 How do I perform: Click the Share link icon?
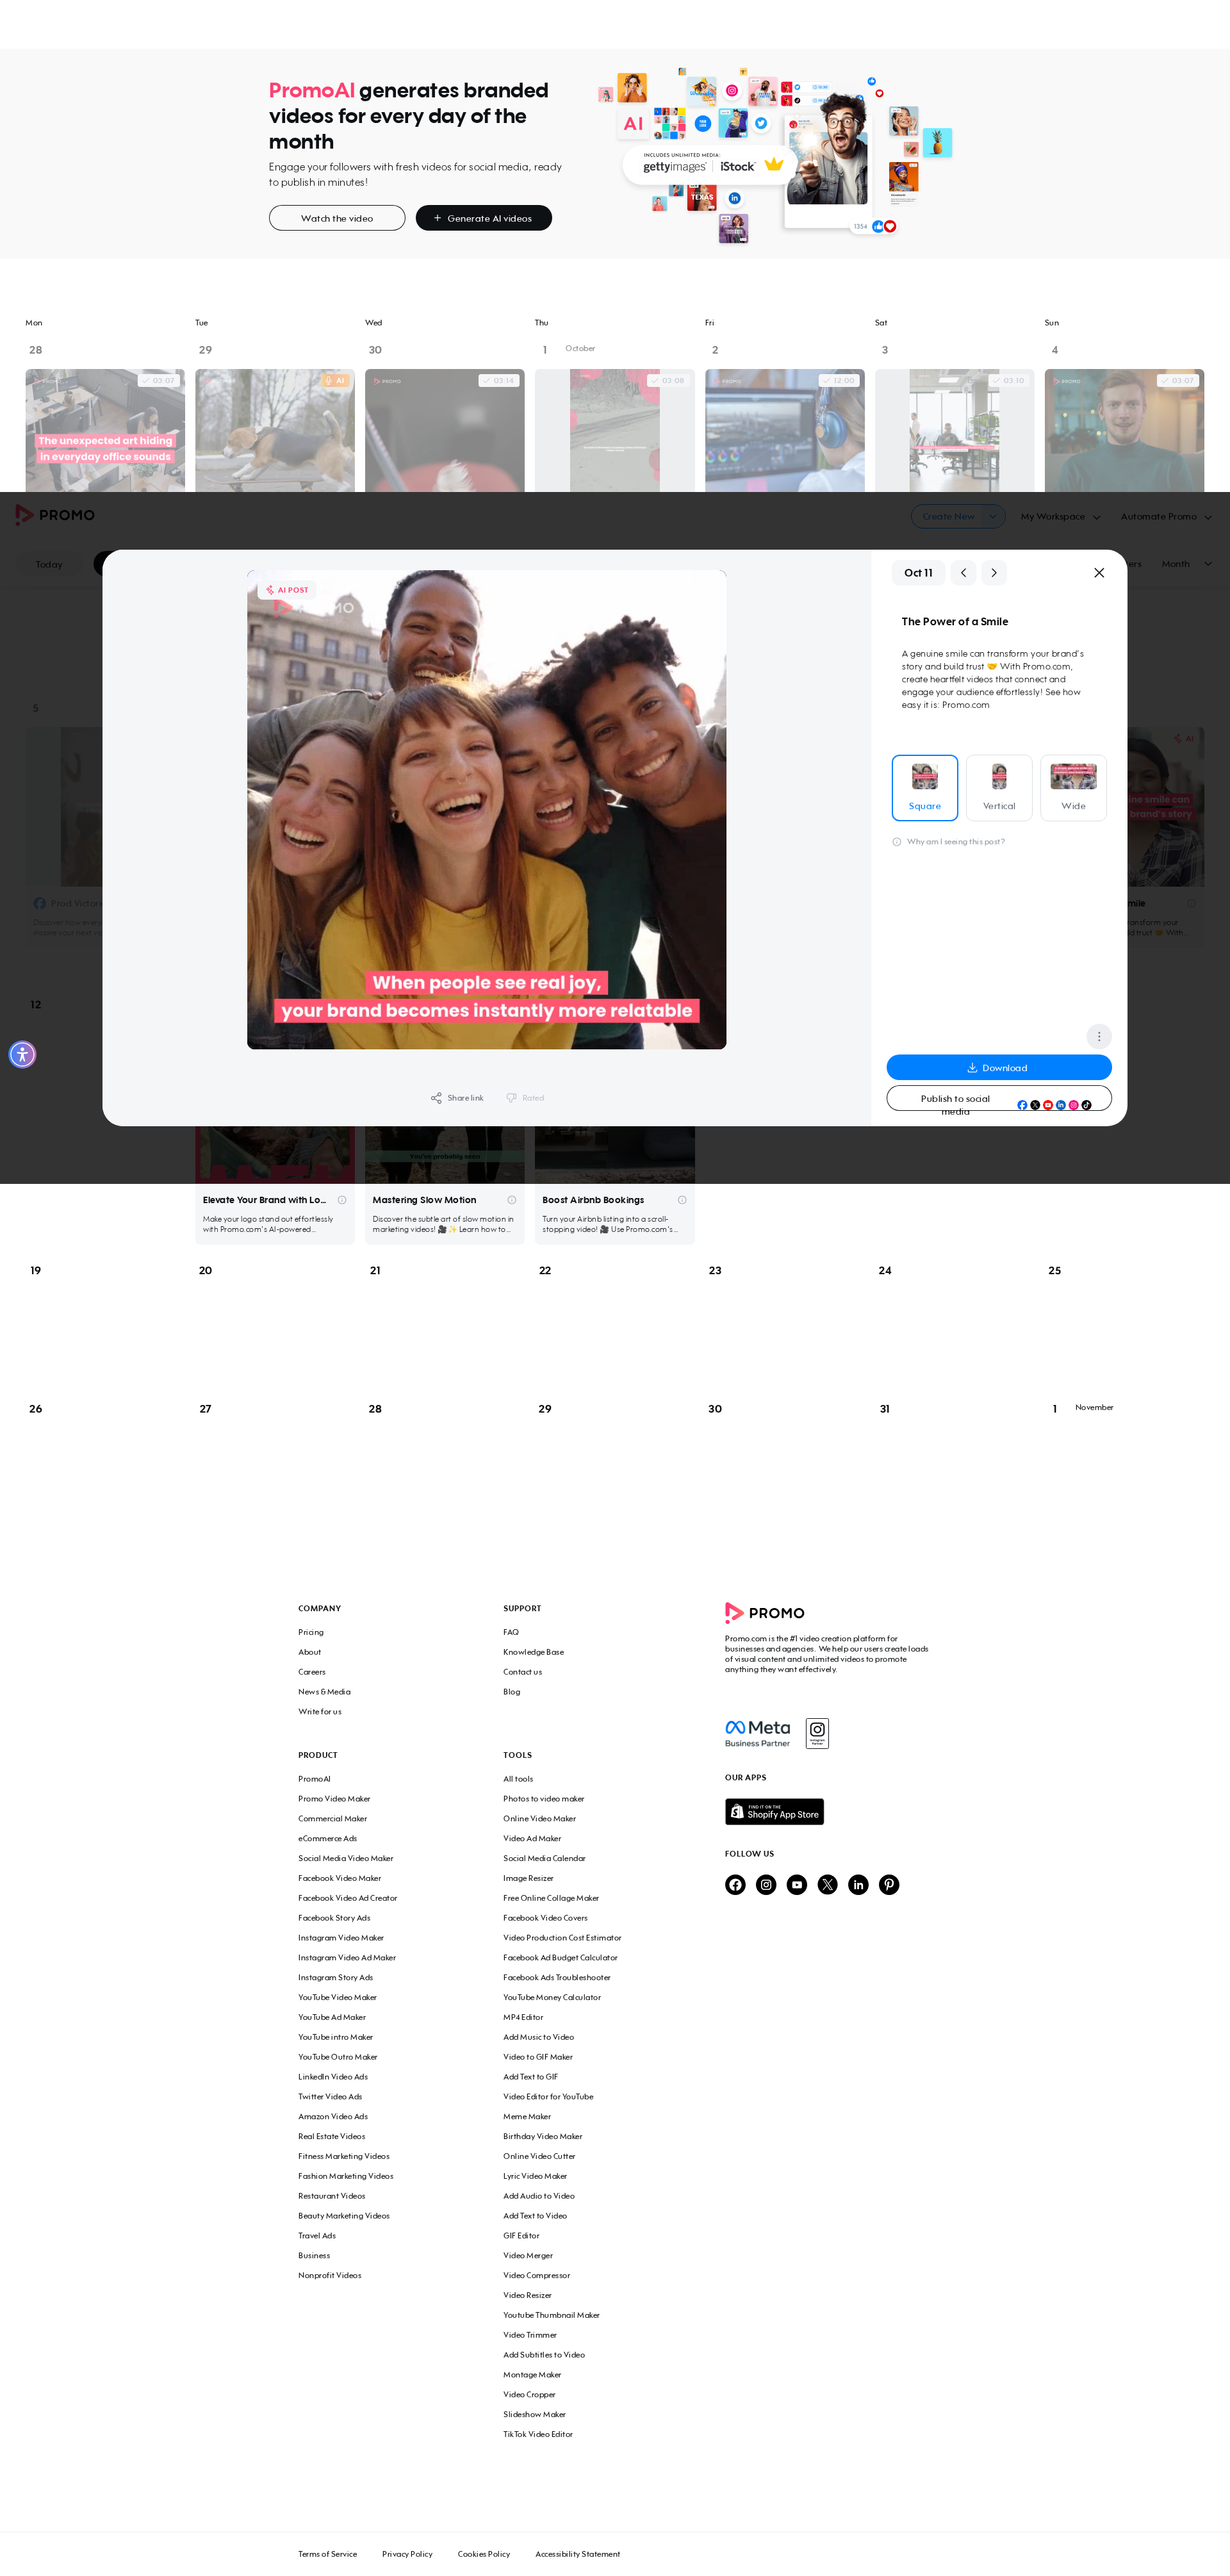tap(436, 1098)
